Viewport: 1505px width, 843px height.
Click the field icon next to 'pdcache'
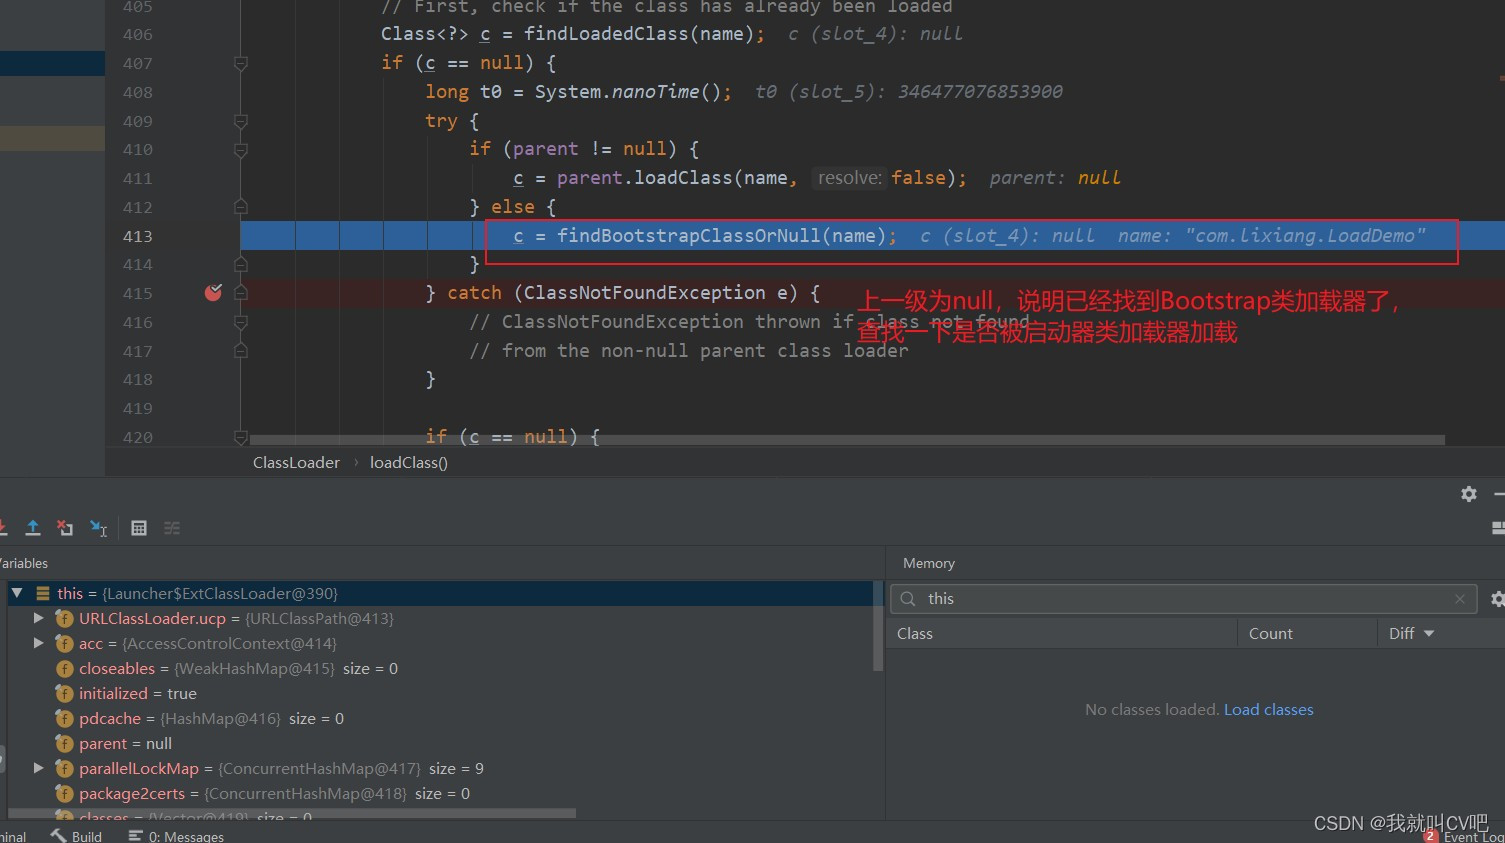pos(64,718)
